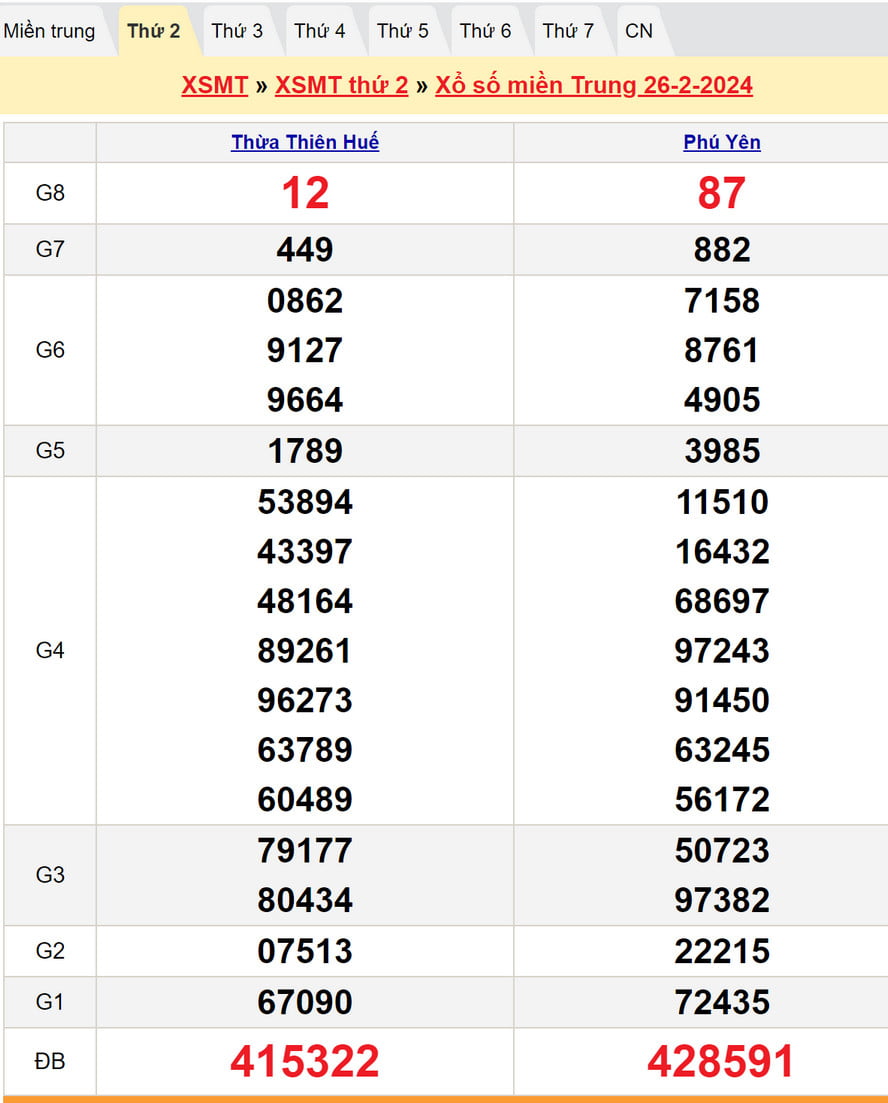Select special prize number 428591

(x=721, y=1061)
